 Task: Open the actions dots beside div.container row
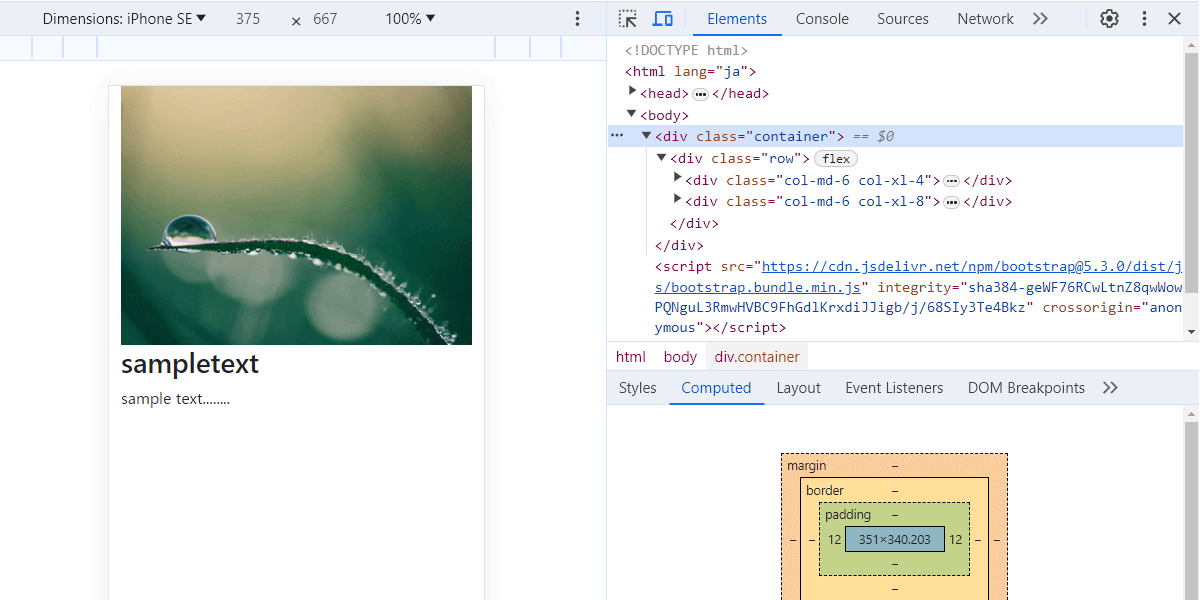tap(617, 136)
